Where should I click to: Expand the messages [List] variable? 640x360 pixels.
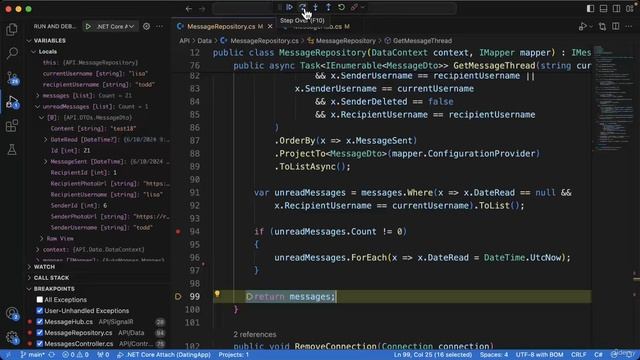tap(38, 96)
